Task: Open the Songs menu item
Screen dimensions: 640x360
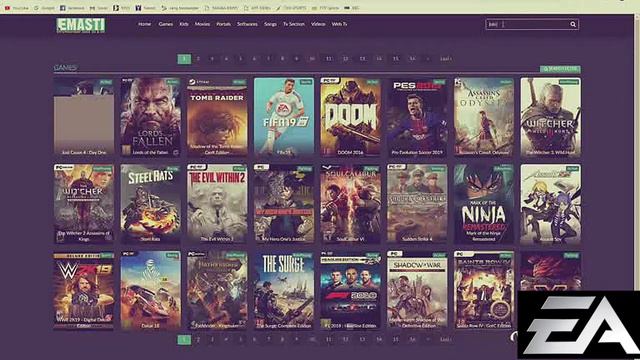Action: pyautogui.click(x=270, y=24)
